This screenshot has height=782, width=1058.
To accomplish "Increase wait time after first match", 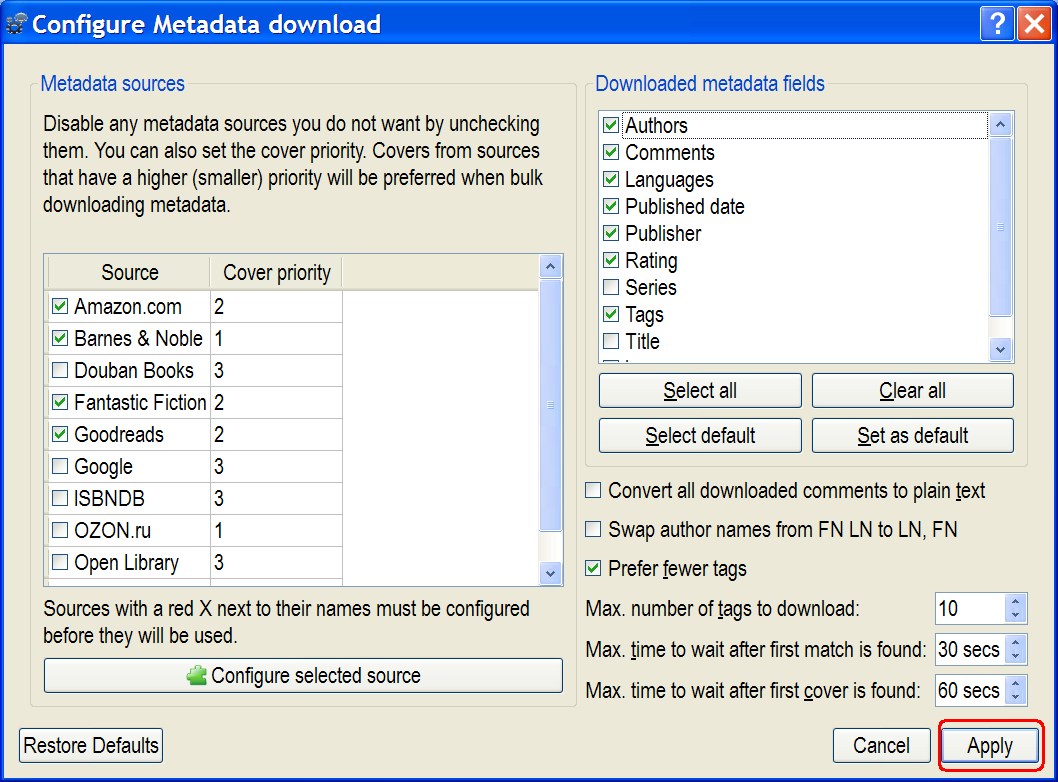I will pos(1015,642).
